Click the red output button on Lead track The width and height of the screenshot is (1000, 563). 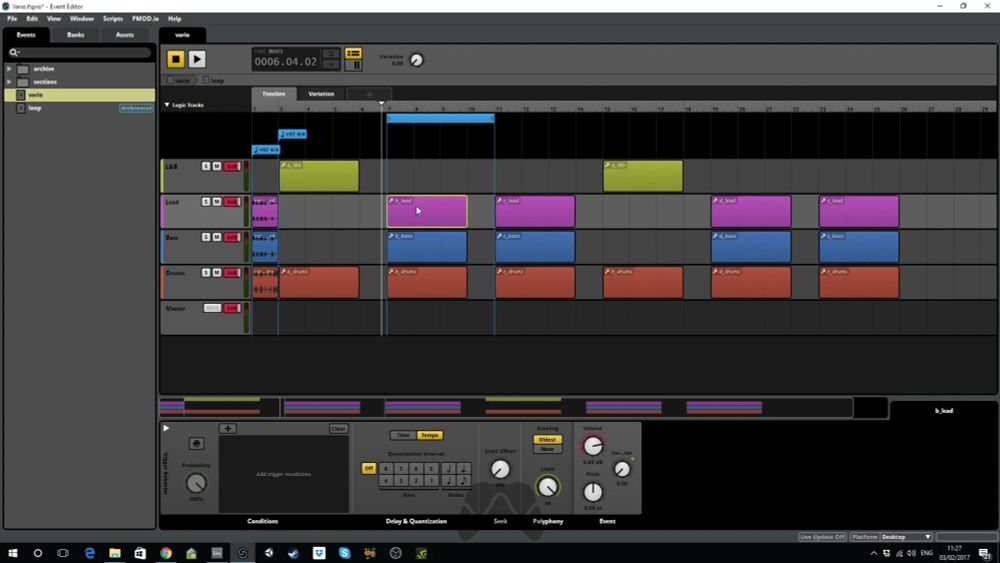[232, 201]
